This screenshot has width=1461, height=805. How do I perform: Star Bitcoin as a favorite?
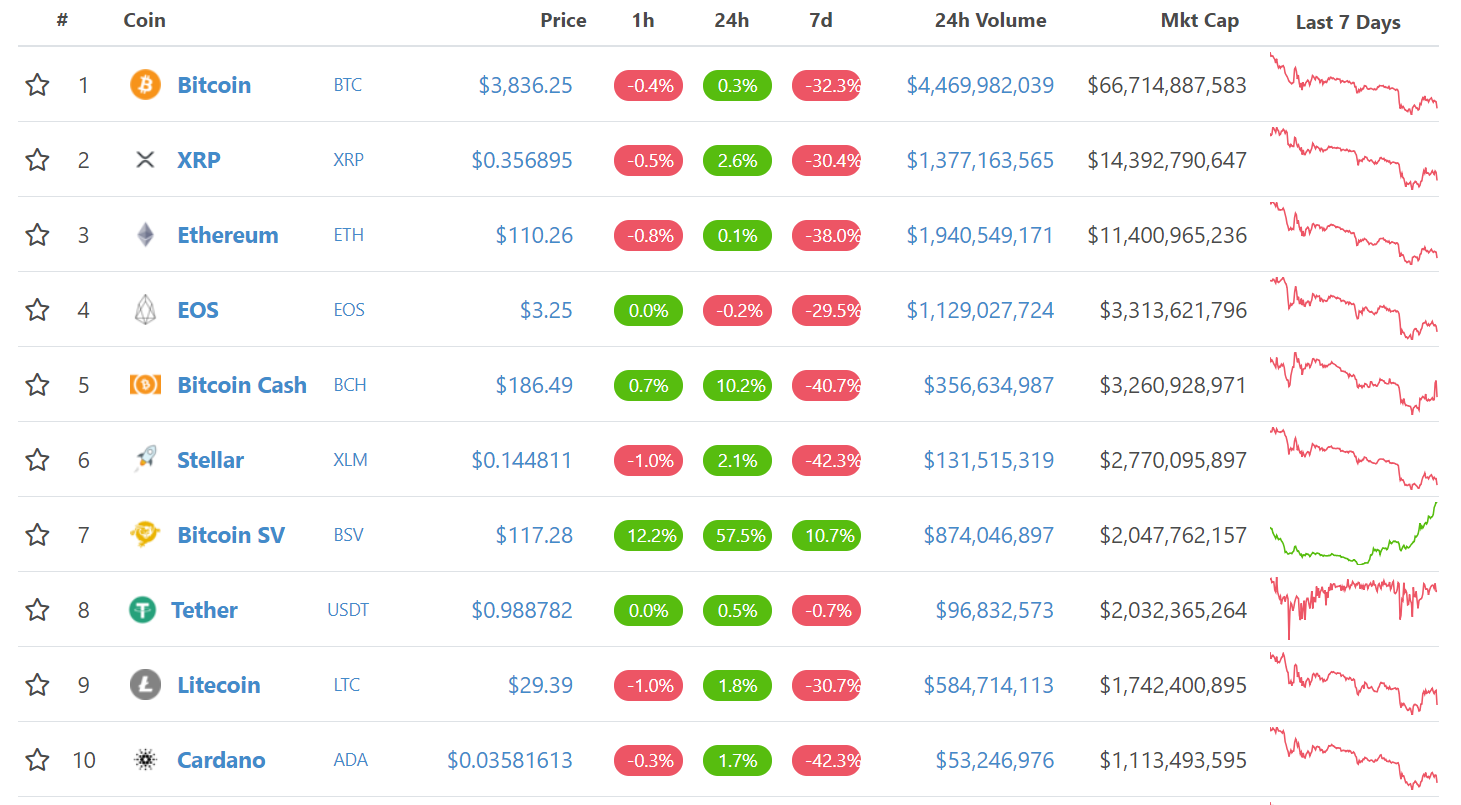[37, 85]
